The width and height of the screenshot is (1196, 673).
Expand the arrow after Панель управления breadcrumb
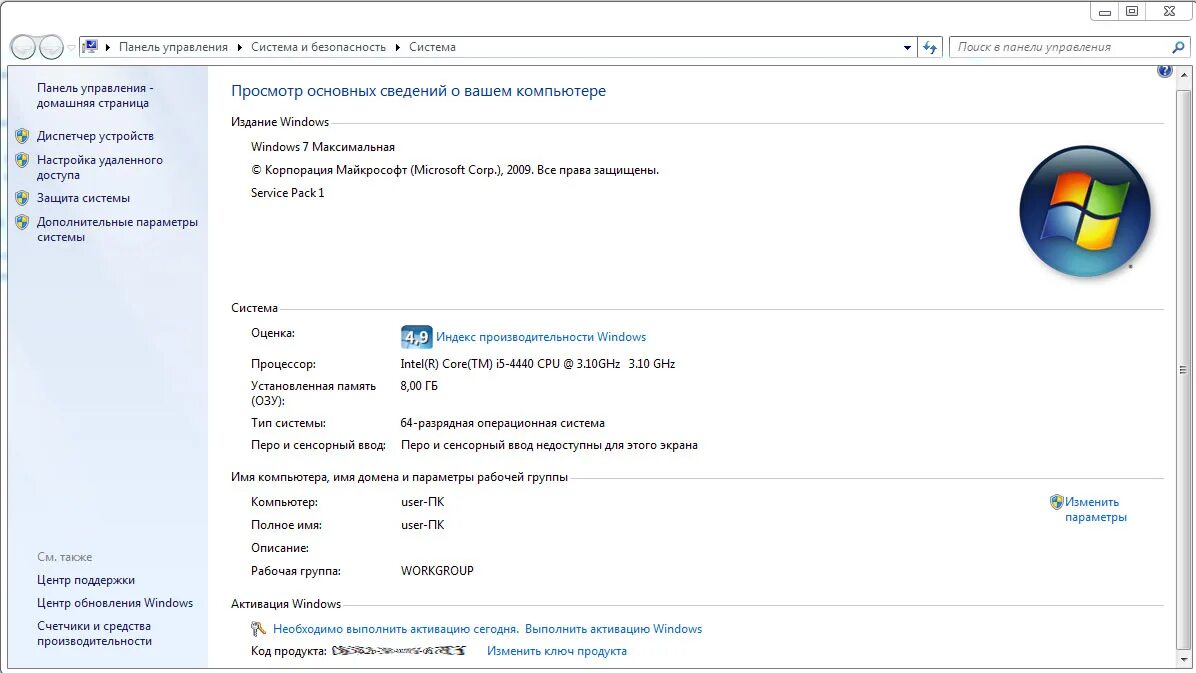click(240, 47)
